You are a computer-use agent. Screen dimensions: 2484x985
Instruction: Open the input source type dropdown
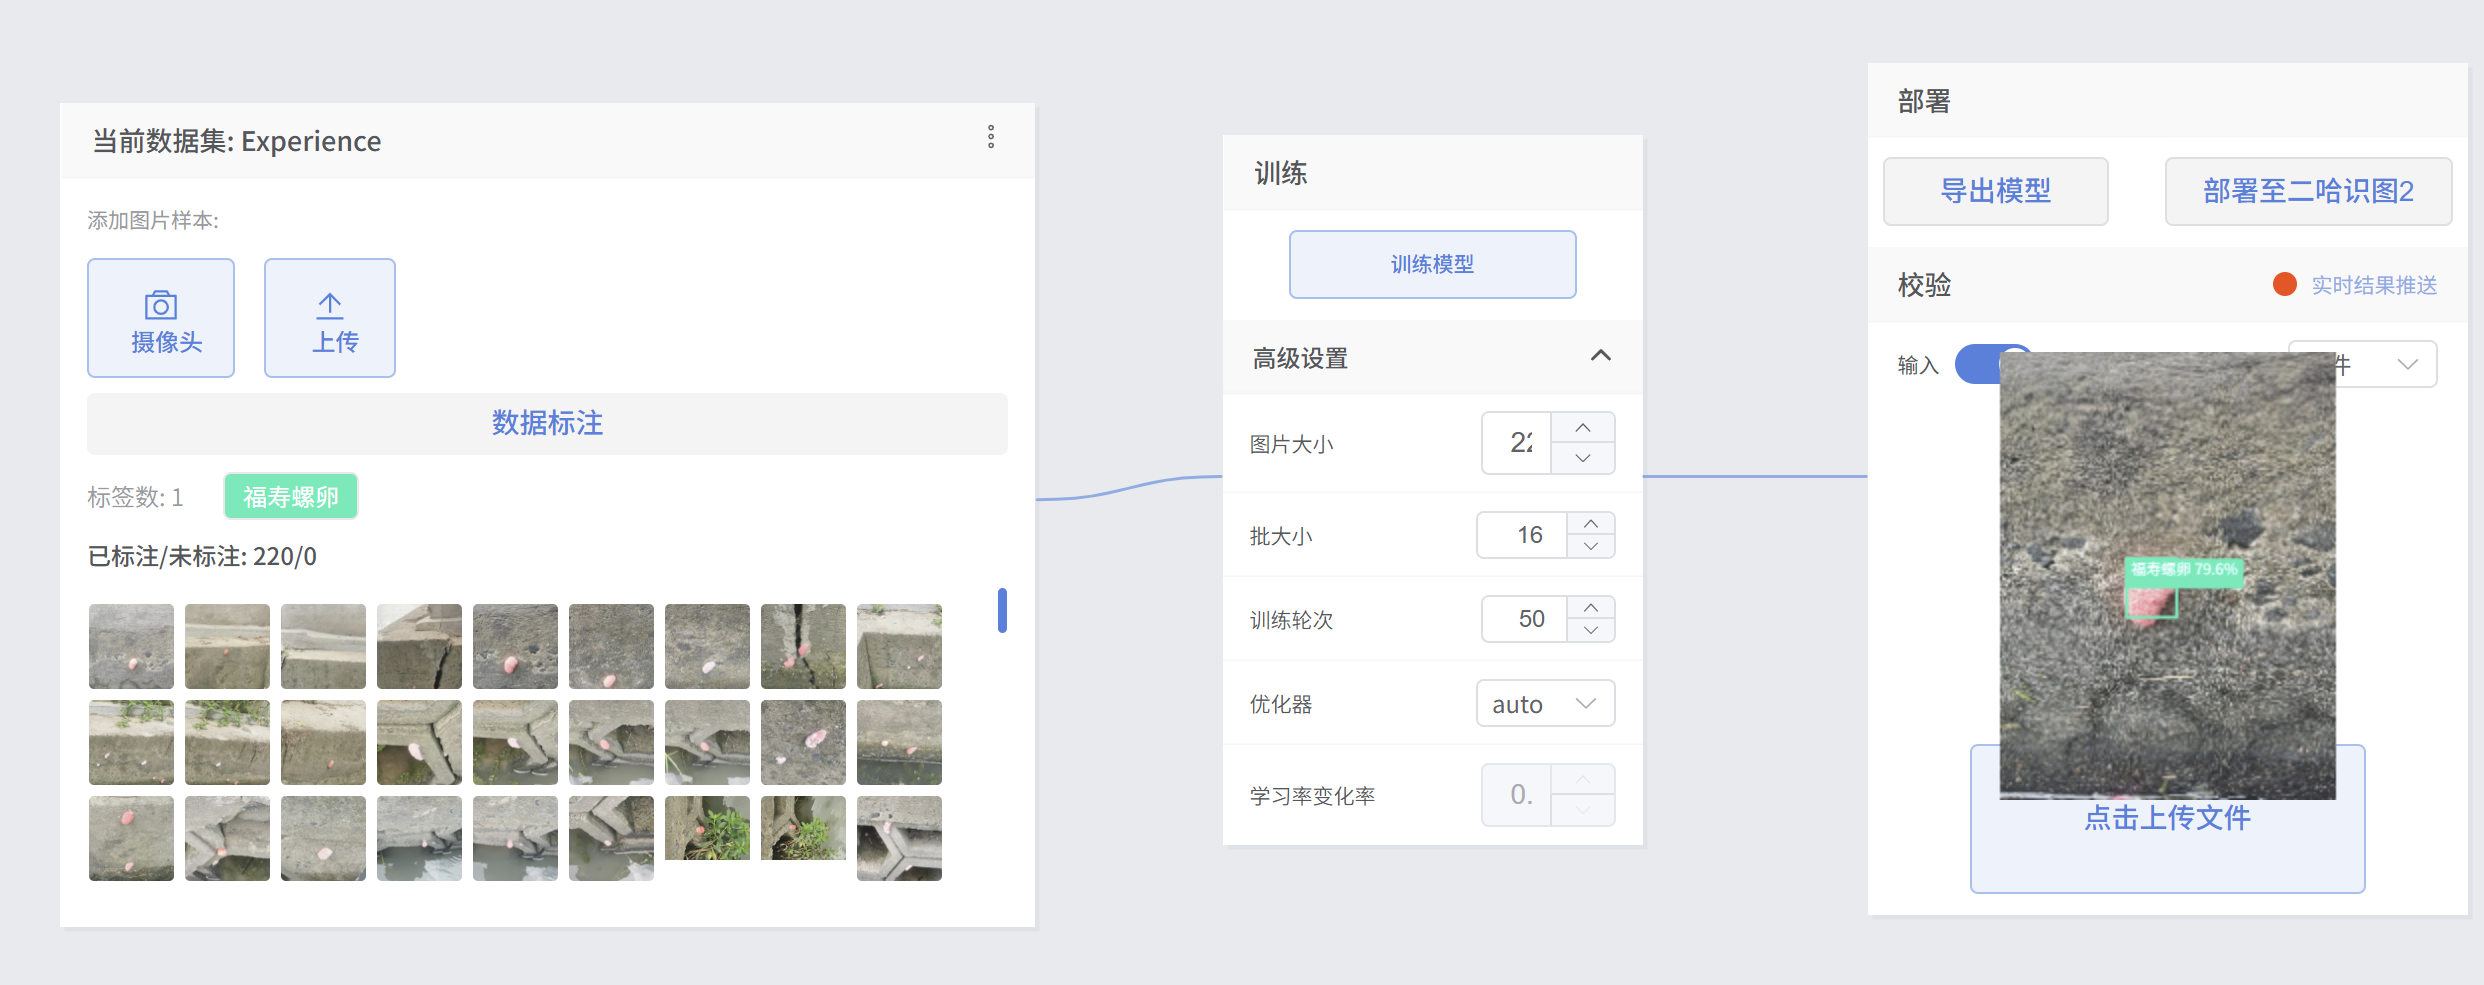pyautogui.click(x=2390, y=365)
